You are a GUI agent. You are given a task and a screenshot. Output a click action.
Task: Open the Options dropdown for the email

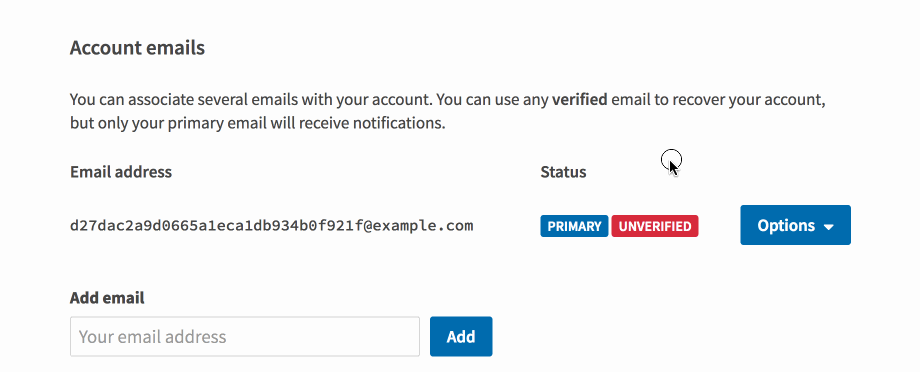(x=795, y=225)
